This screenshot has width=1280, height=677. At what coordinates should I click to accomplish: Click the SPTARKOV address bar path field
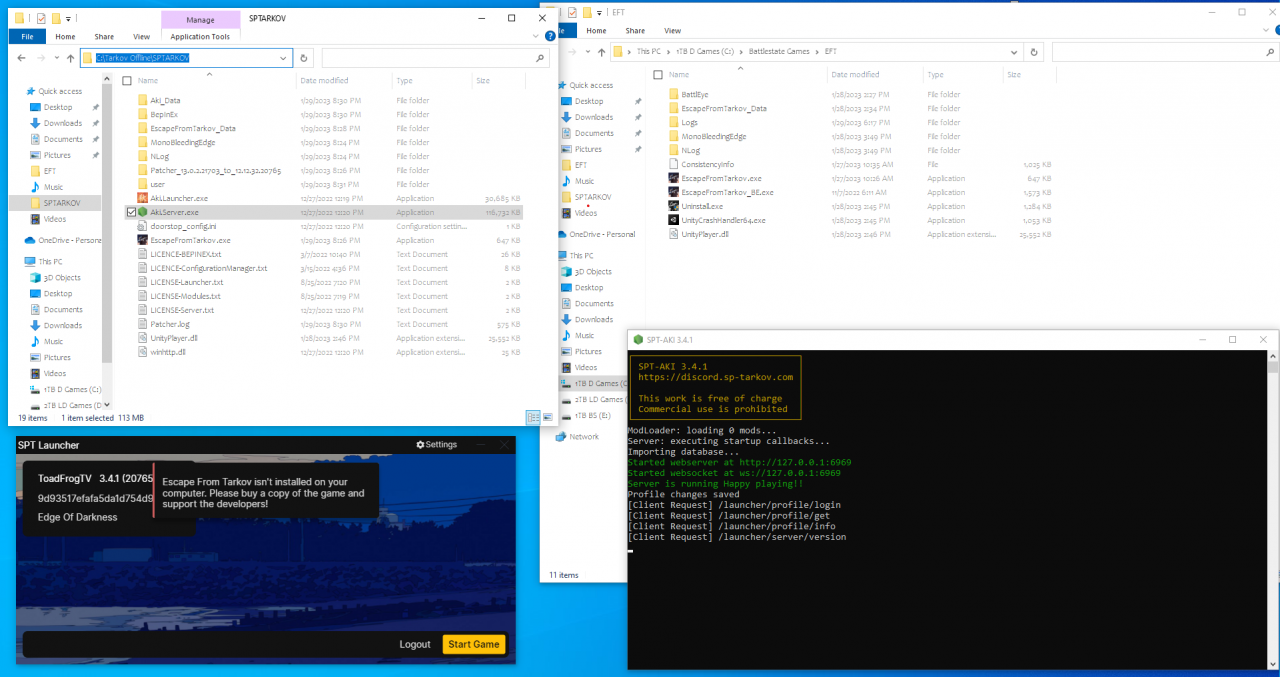(186, 58)
